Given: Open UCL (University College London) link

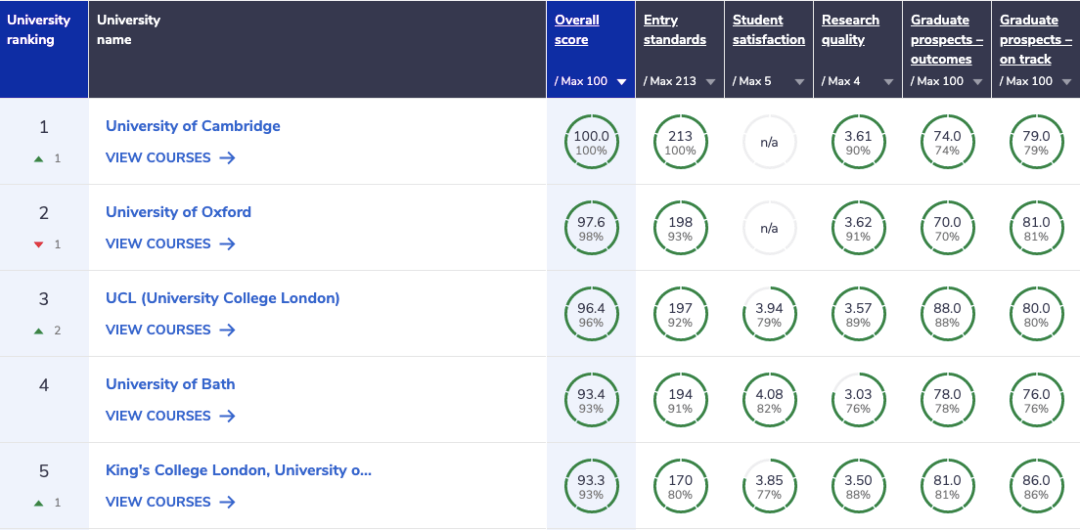Looking at the screenshot, I should (x=222, y=298).
